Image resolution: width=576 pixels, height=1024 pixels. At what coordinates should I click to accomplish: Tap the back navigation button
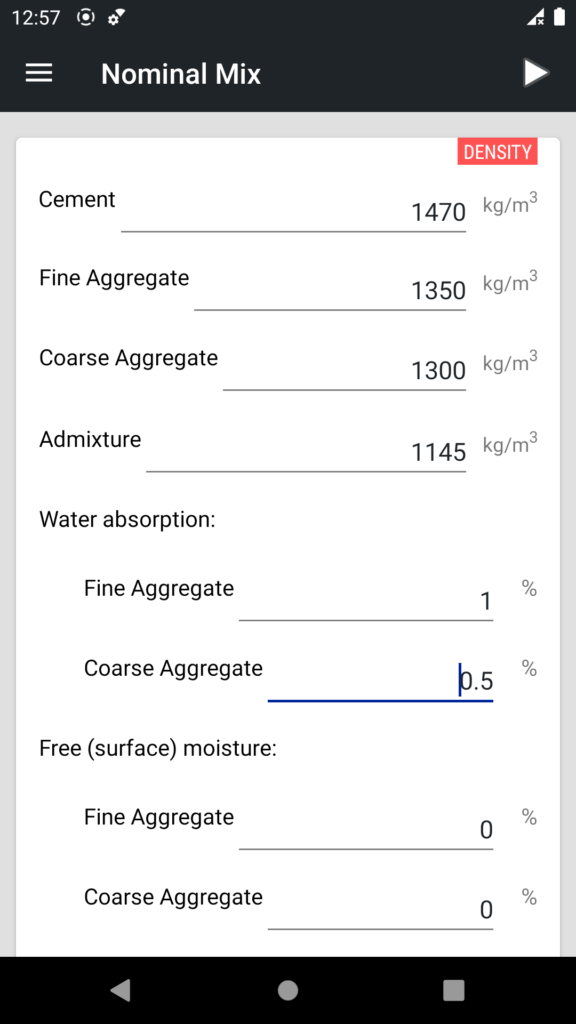click(120, 990)
